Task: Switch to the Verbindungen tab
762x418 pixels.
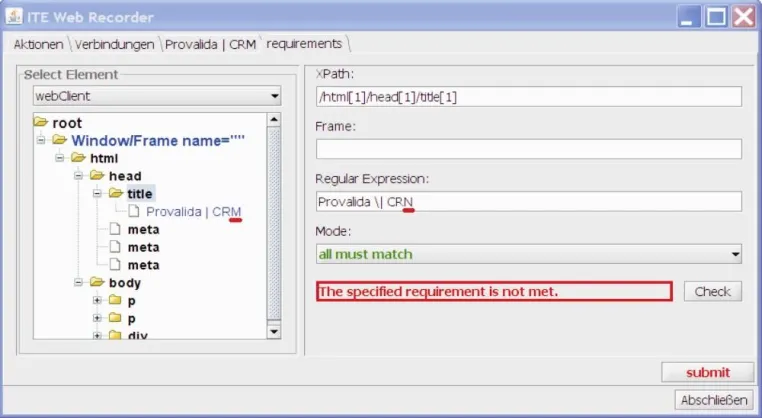Action: click(114, 44)
